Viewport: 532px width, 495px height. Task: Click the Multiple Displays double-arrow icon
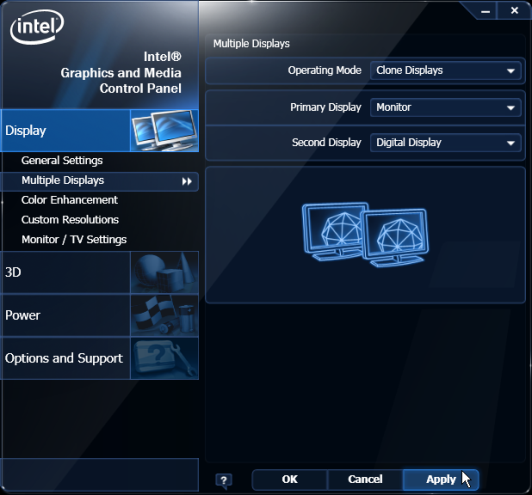(187, 182)
